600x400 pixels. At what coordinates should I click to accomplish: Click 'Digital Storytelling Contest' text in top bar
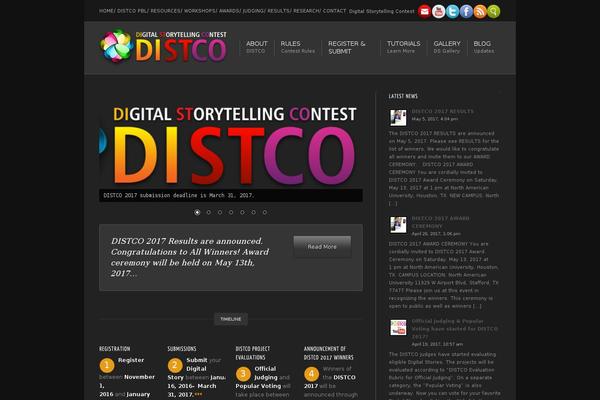[382, 11]
